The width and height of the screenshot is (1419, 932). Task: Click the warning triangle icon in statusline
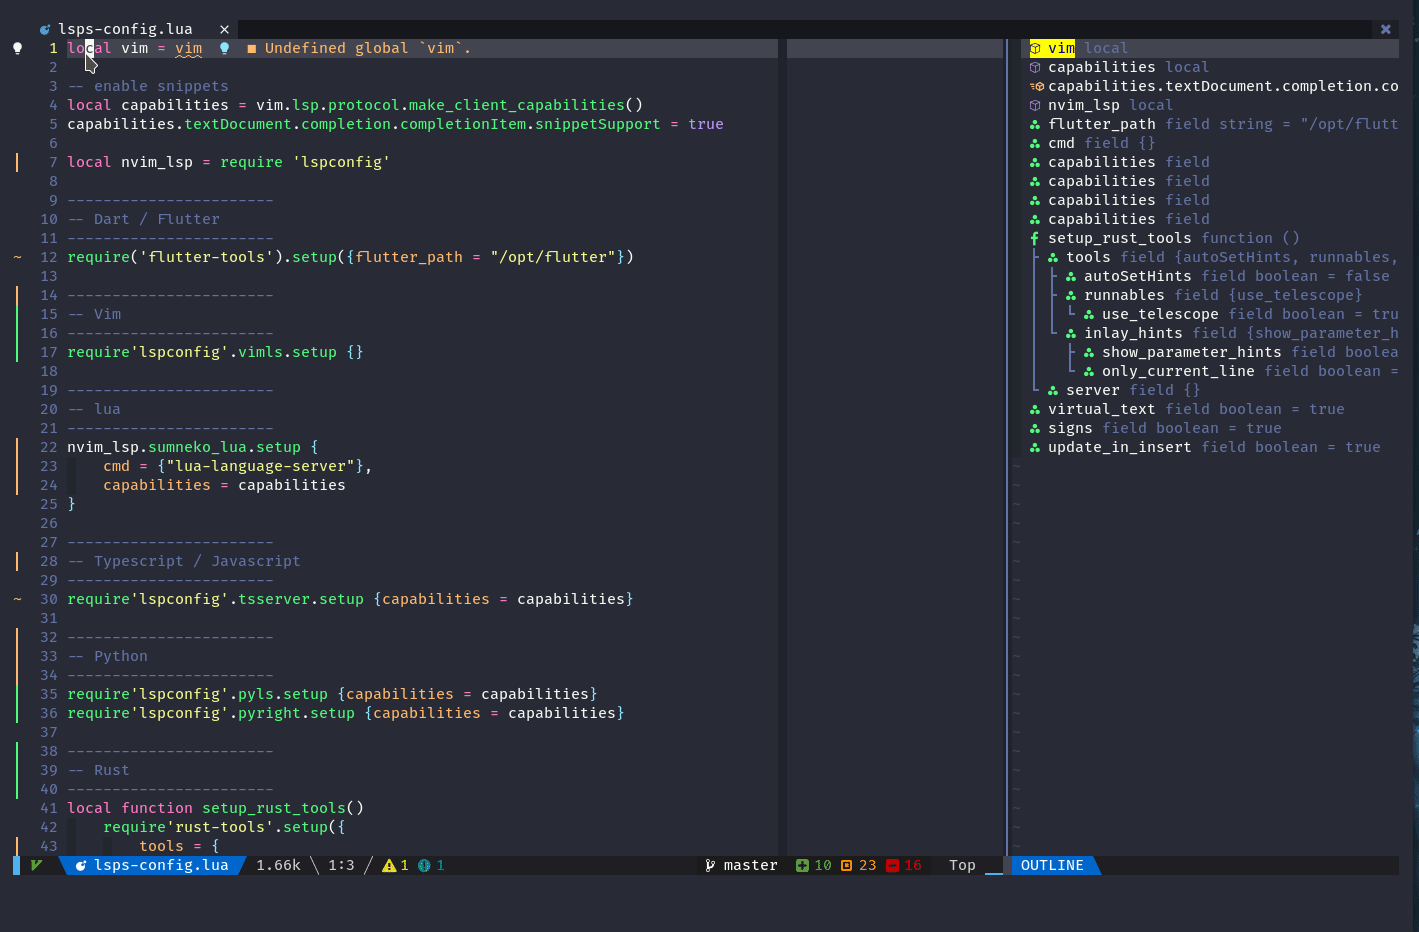coord(389,866)
